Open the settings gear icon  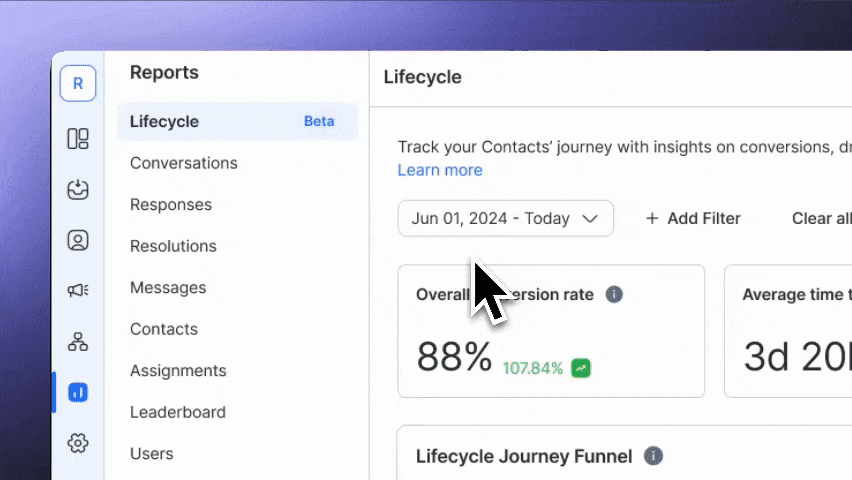pyautogui.click(x=78, y=443)
